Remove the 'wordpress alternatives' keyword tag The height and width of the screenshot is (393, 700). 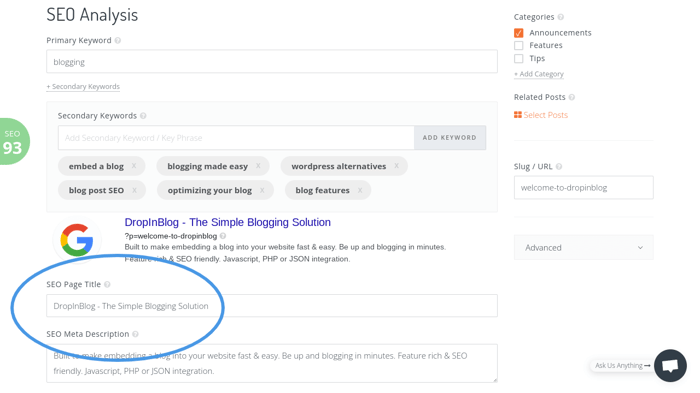click(x=396, y=166)
